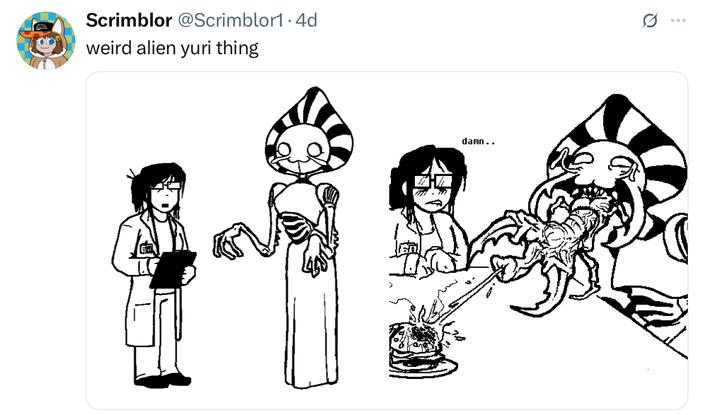Click the "weird alien yuri thing" text

click(172, 48)
